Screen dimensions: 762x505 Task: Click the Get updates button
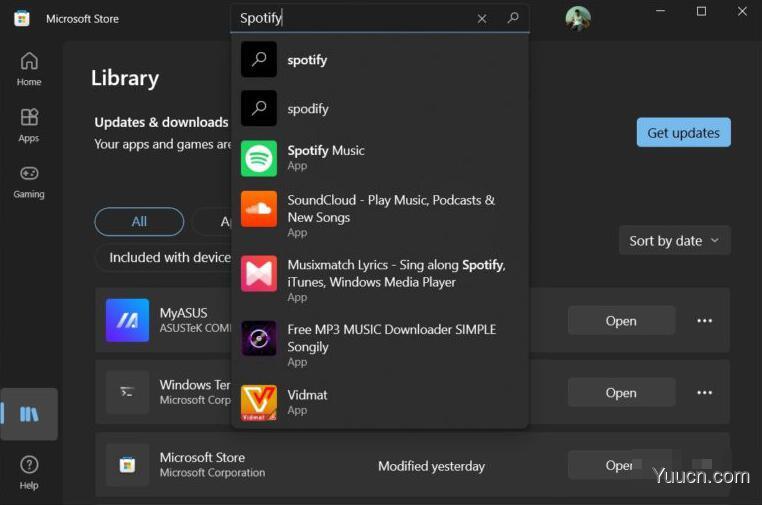(x=683, y=132)
